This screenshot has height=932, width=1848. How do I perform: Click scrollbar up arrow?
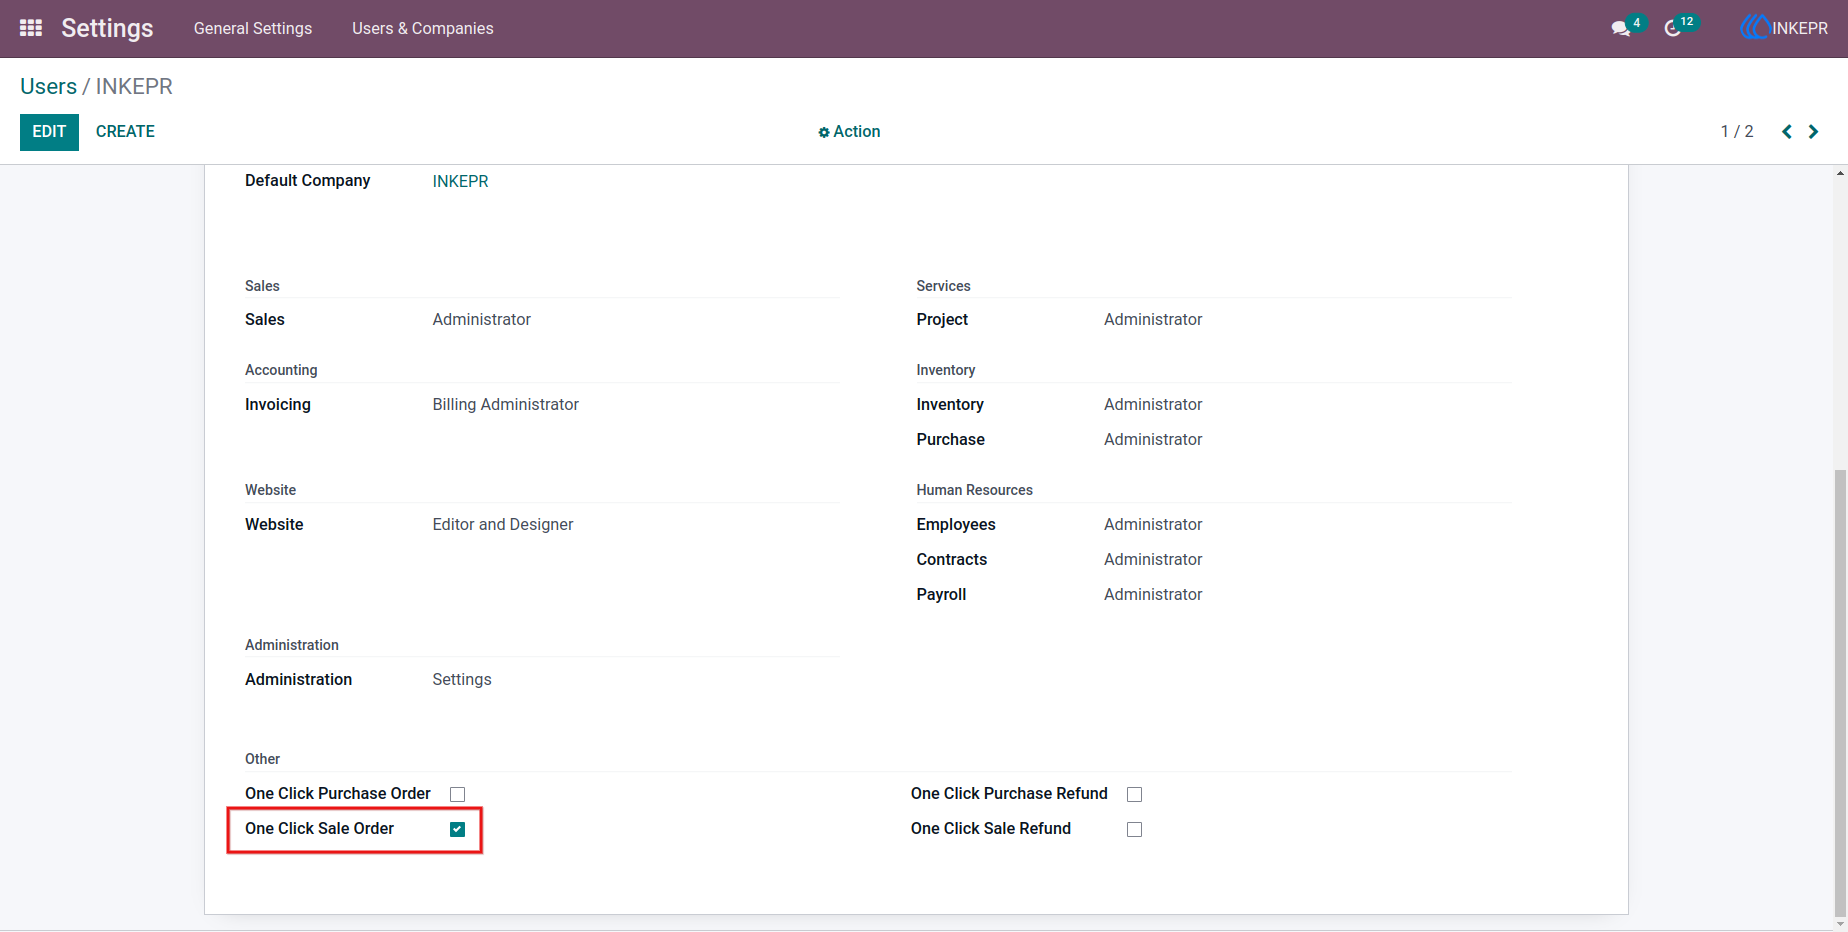click(1840, 174)
